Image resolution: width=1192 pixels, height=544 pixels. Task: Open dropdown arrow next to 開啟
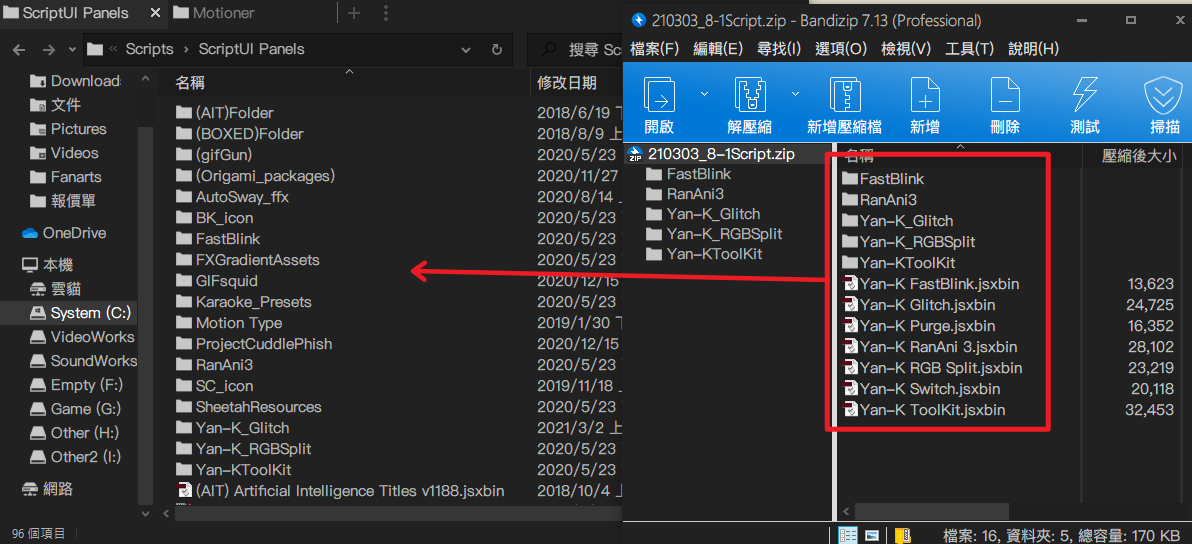coord(704,93)
